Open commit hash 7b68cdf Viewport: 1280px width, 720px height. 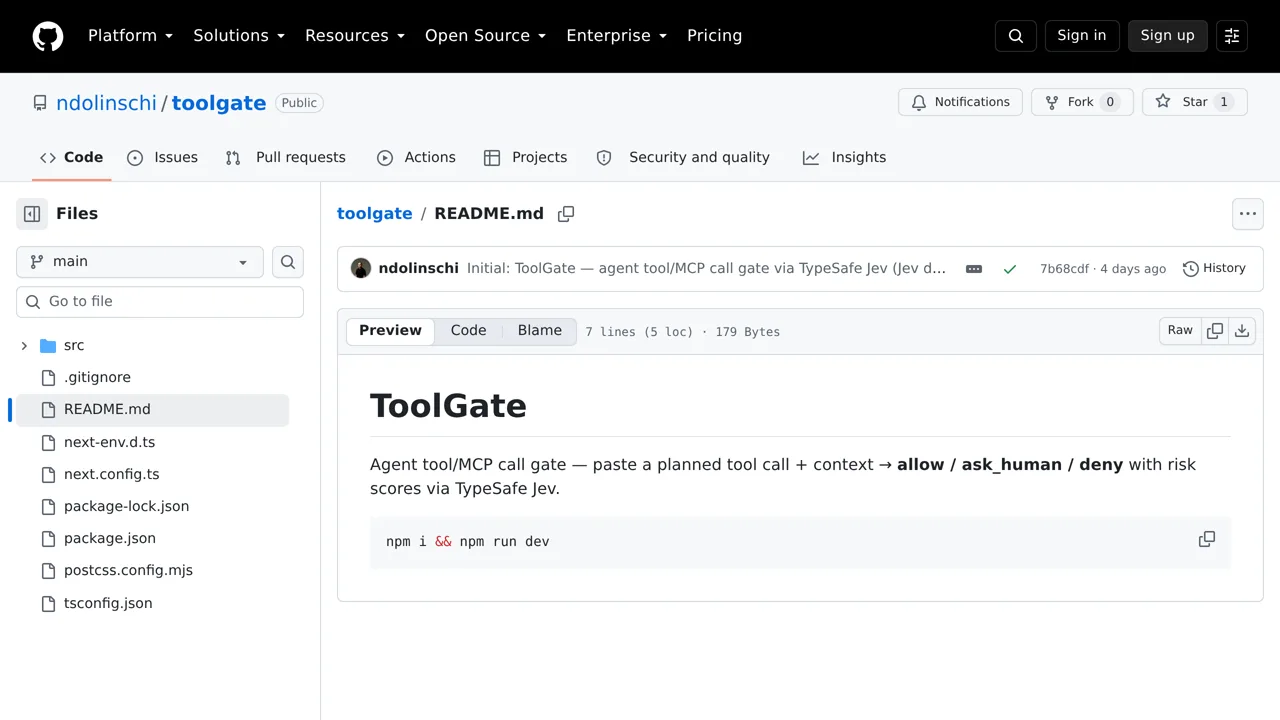pos(1064,269)
